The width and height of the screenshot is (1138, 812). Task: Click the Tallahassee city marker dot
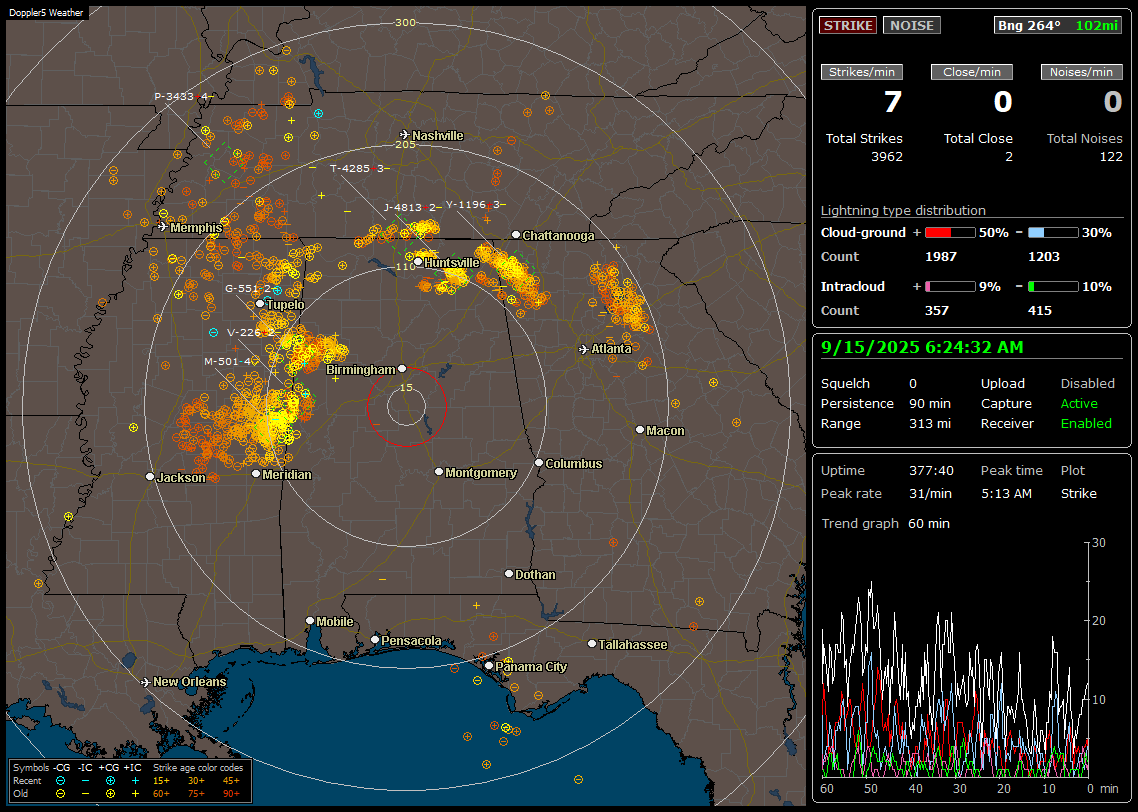pos(592,644)
